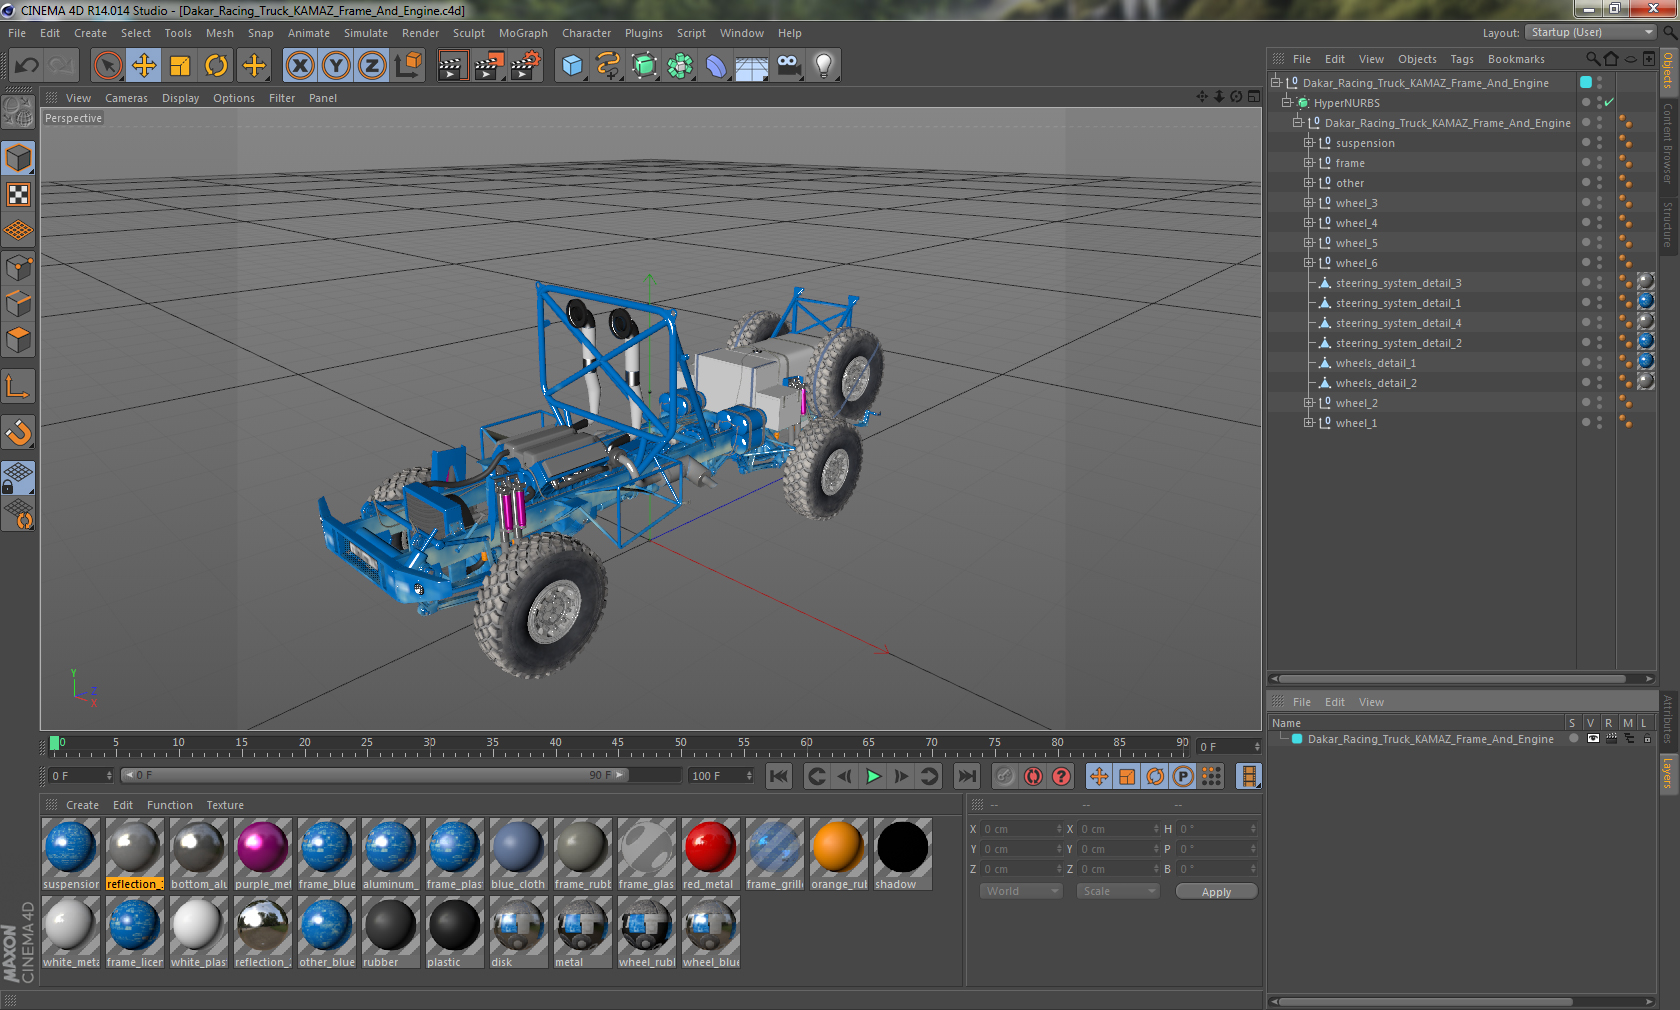Image resolution: width=1680 pixels, height=1010 pixels.
Task: Open viewport Cameras menu
Action: [x=126, y=98]
